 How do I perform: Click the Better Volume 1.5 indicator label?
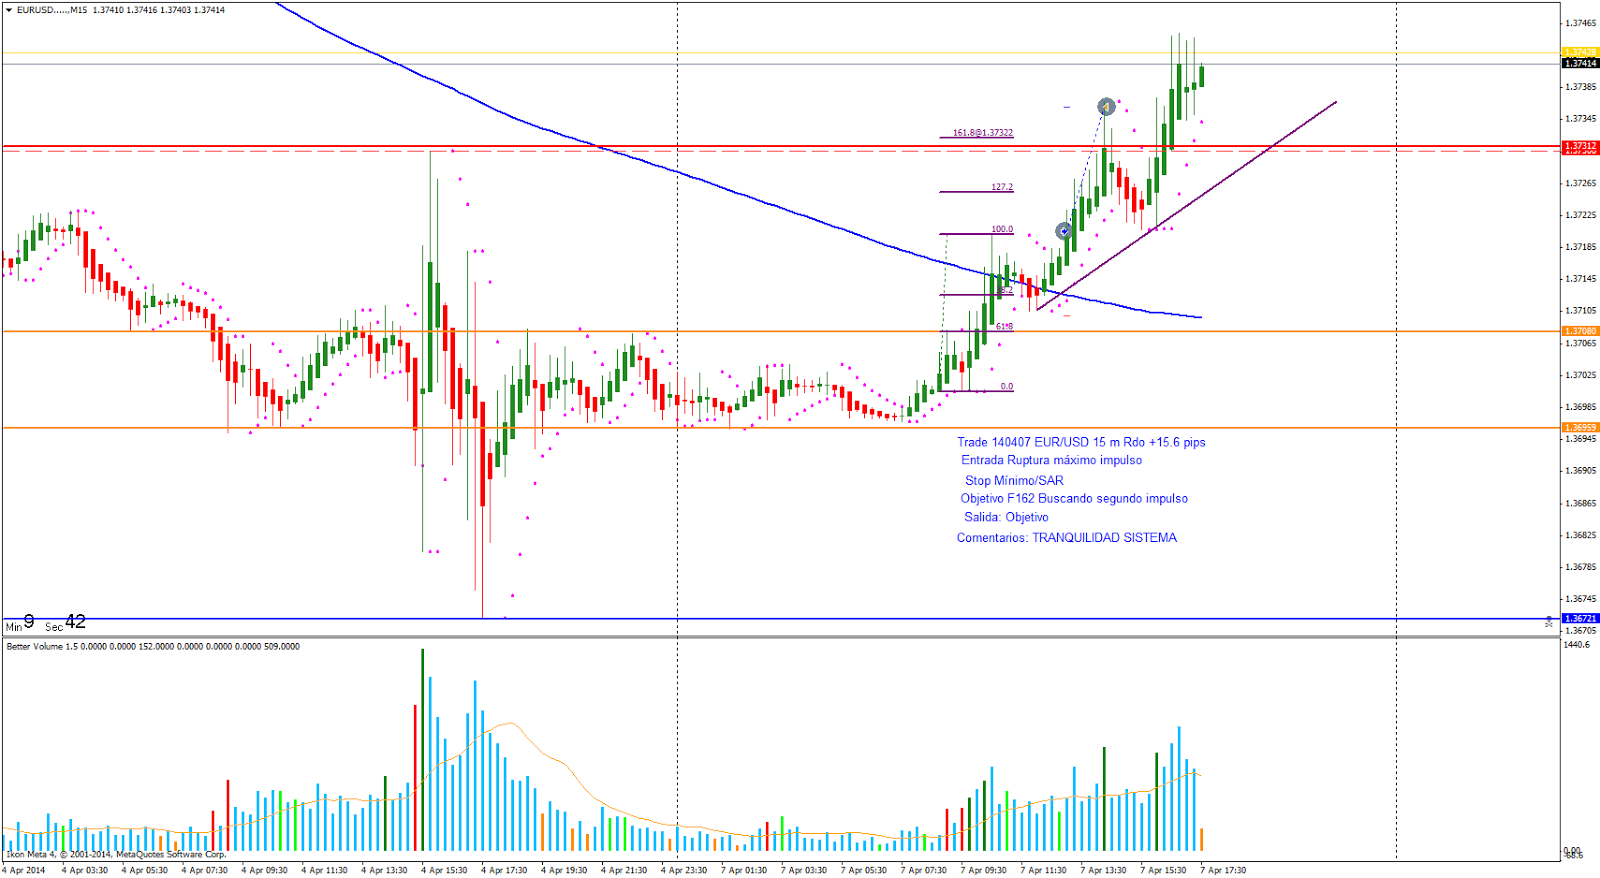pyautogui.click(x=153, y=647)
